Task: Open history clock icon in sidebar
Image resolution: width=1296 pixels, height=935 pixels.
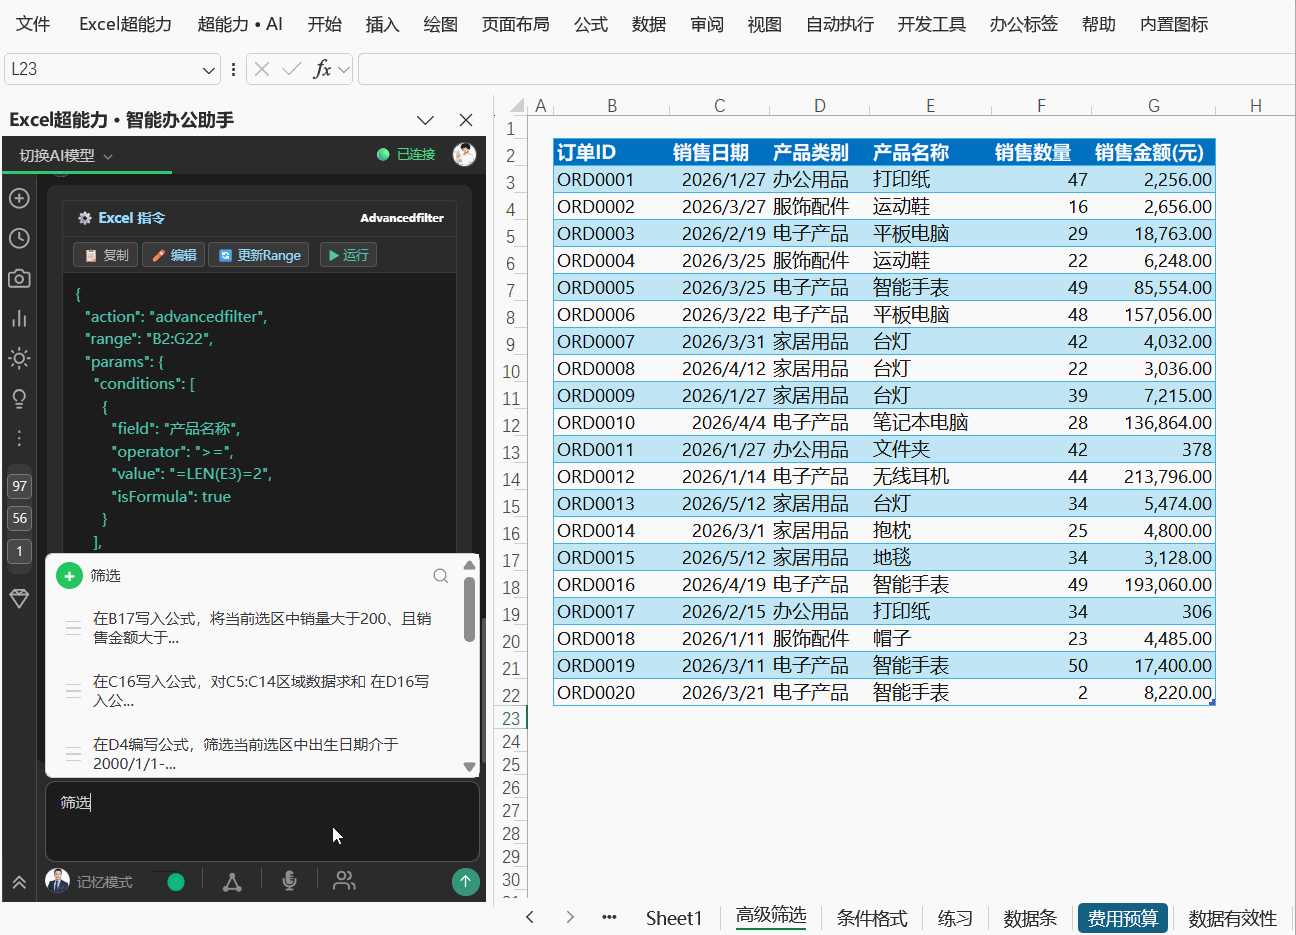Action: pyautogui.click(x=19, y=238)
